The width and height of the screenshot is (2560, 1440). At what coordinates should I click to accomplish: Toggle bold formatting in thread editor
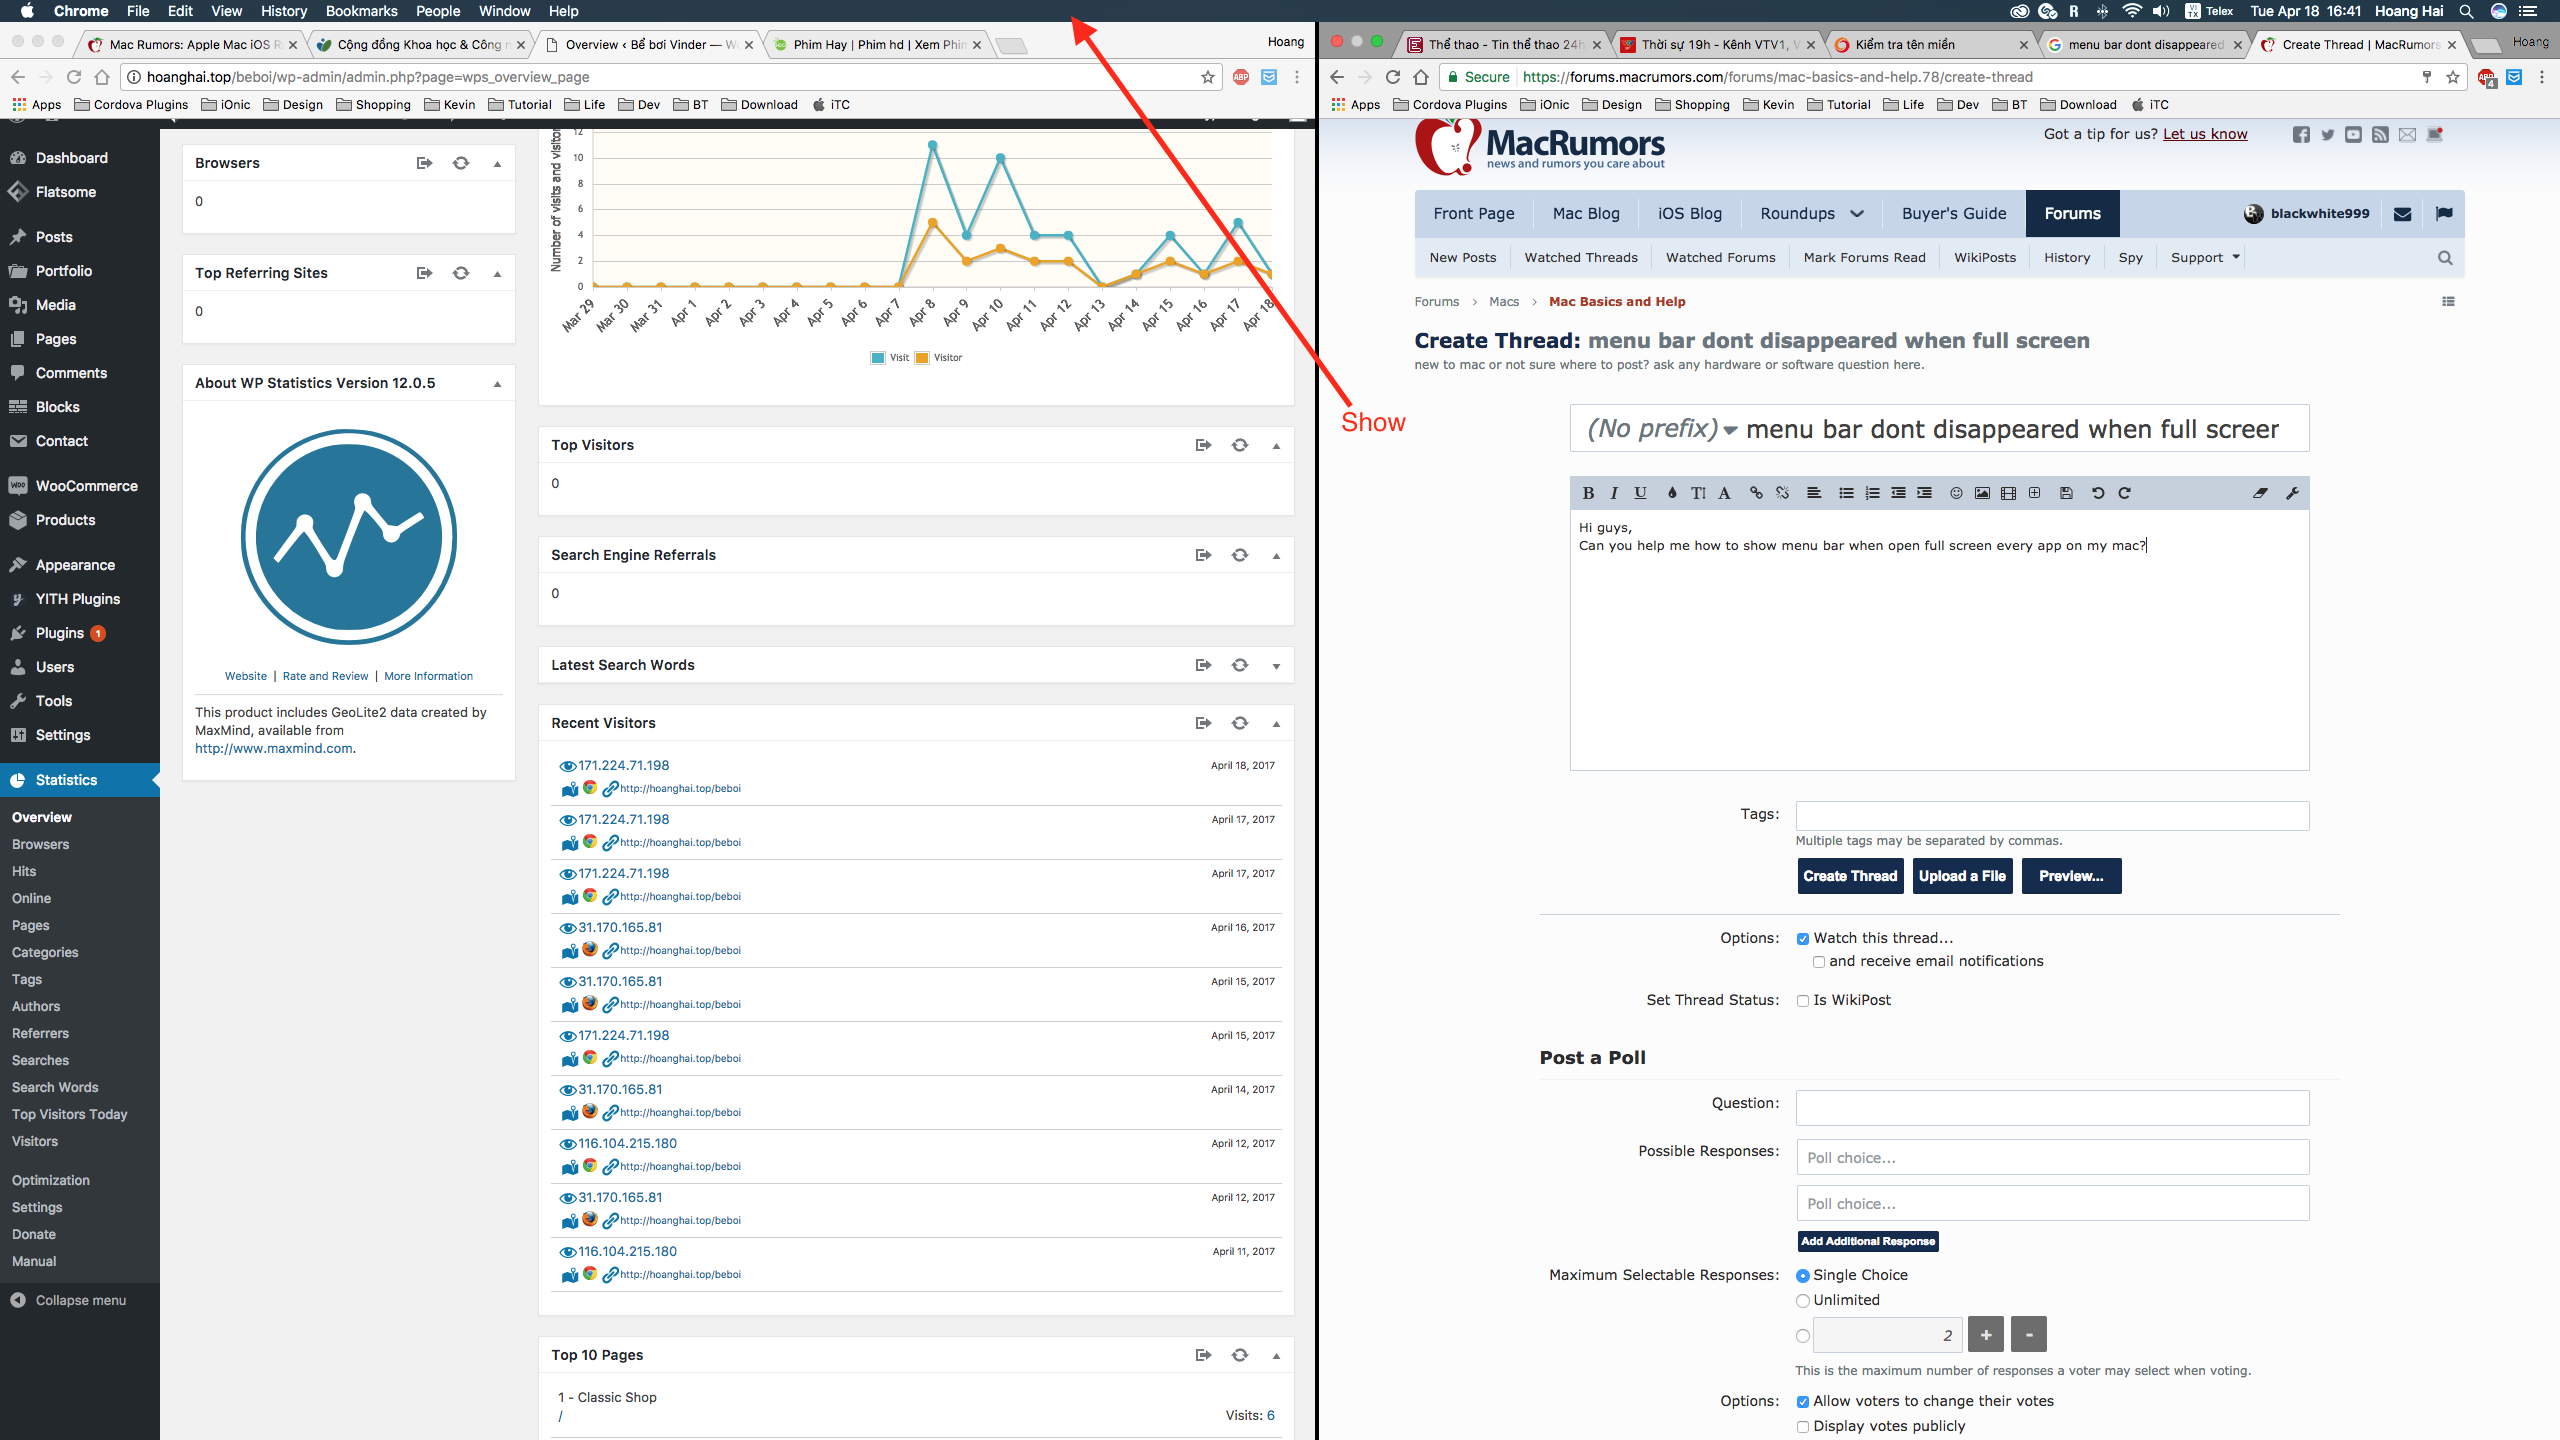pyautogui.click(x=1588, y=493)
